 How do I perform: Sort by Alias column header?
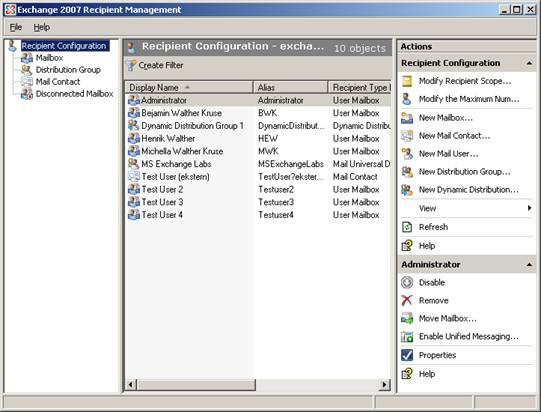290,88
